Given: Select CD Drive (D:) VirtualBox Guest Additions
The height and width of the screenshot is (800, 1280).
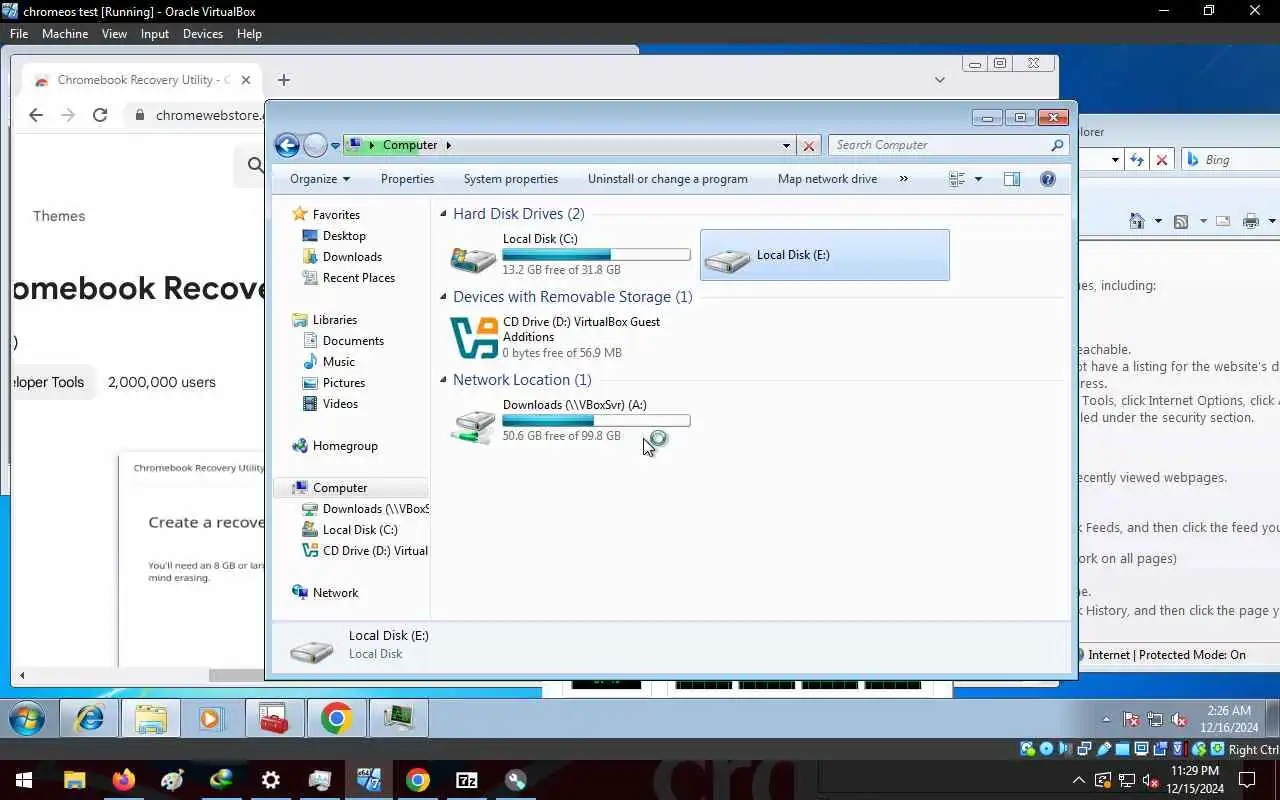Looking at the screenshot, I should click(570, 337).
